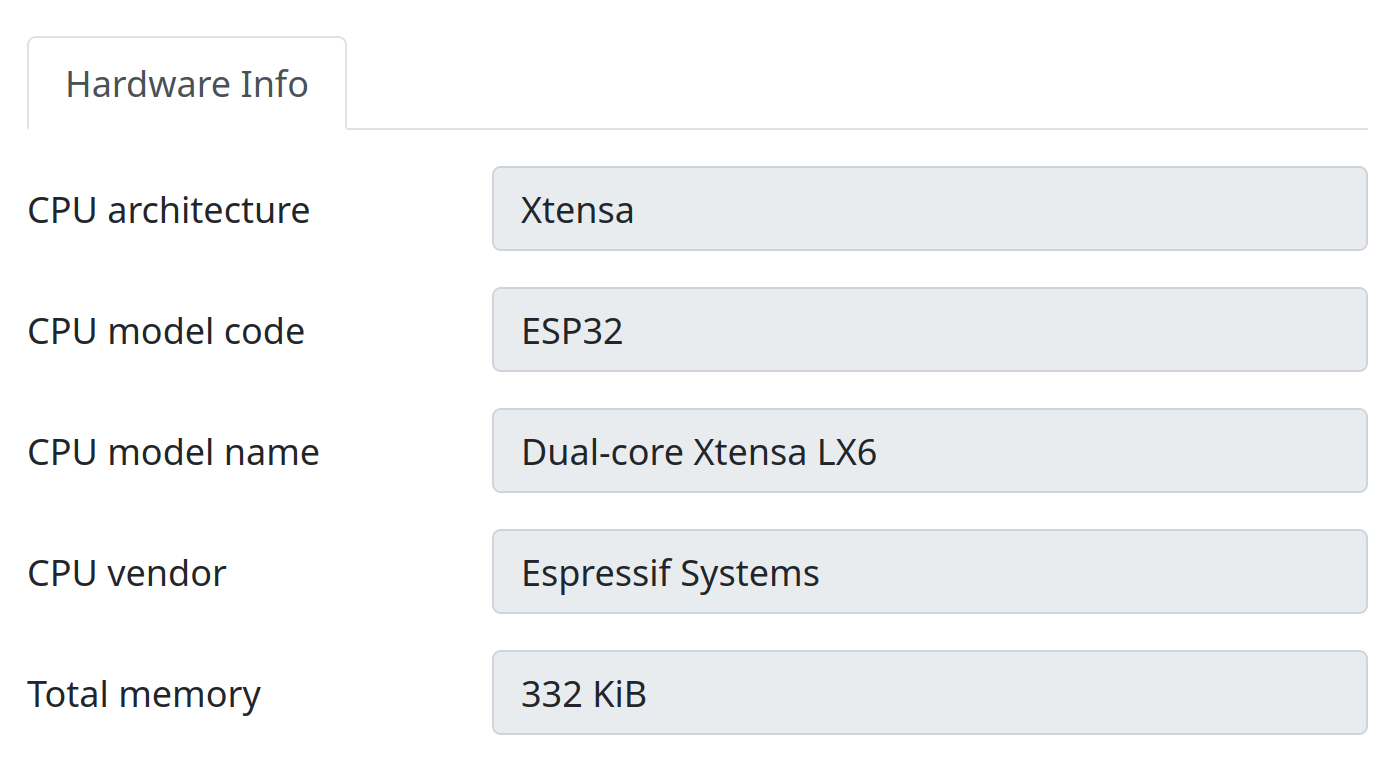Click the CPU vendor label
The height and width of the screenshot is (768, 1398).
[125, 572]
